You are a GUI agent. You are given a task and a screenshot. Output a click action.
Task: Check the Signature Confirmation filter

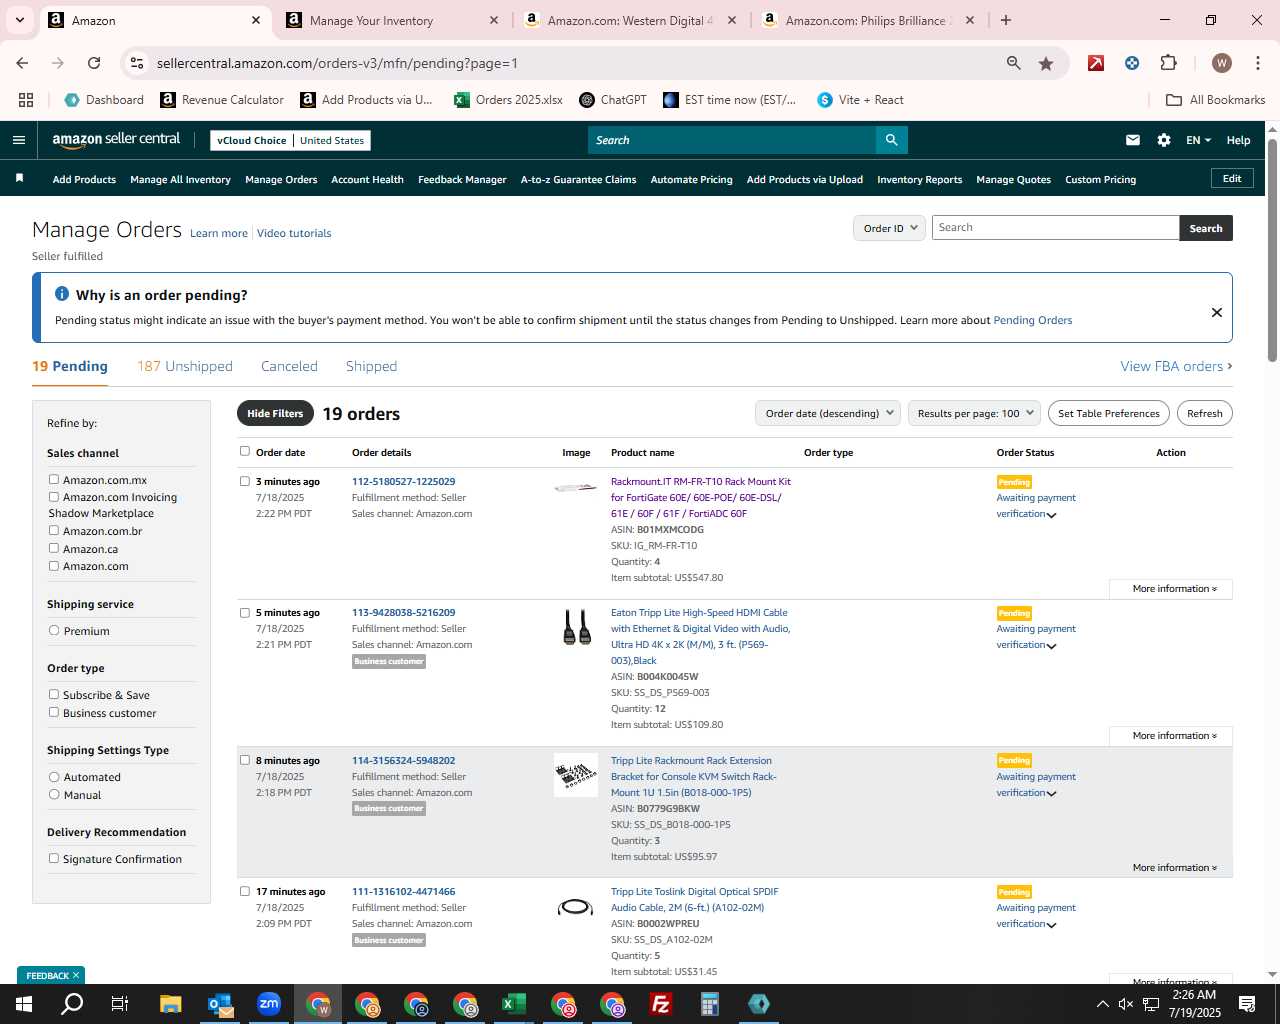pos(54,859)
